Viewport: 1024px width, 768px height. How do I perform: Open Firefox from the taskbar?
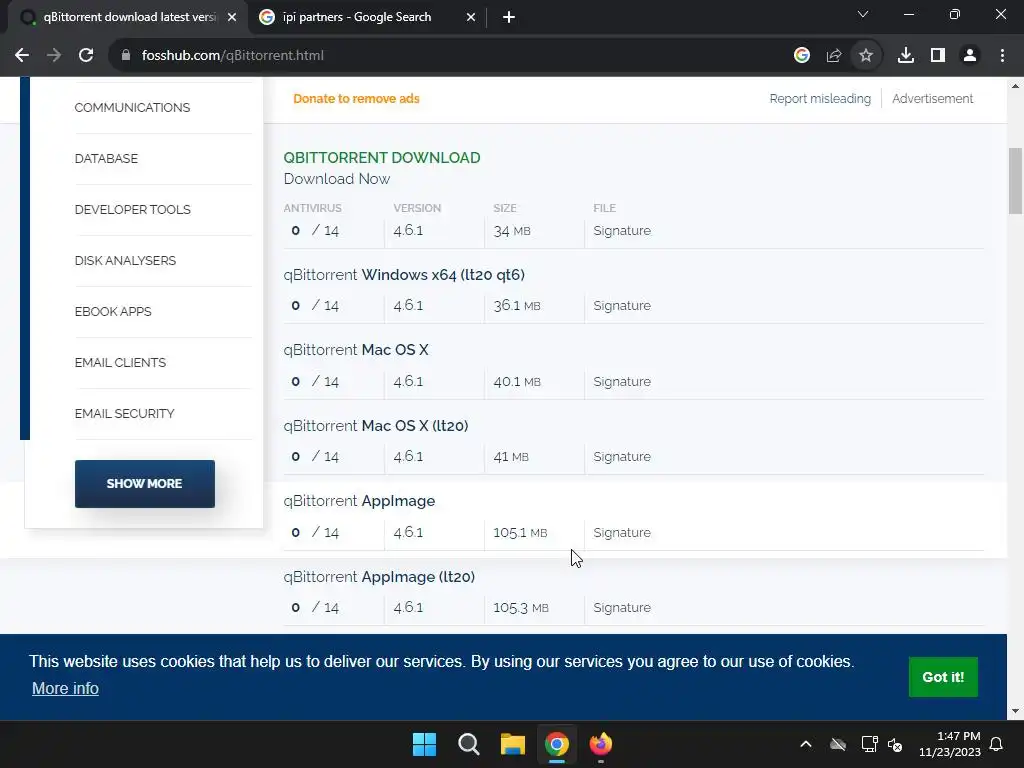click(601, 744)
